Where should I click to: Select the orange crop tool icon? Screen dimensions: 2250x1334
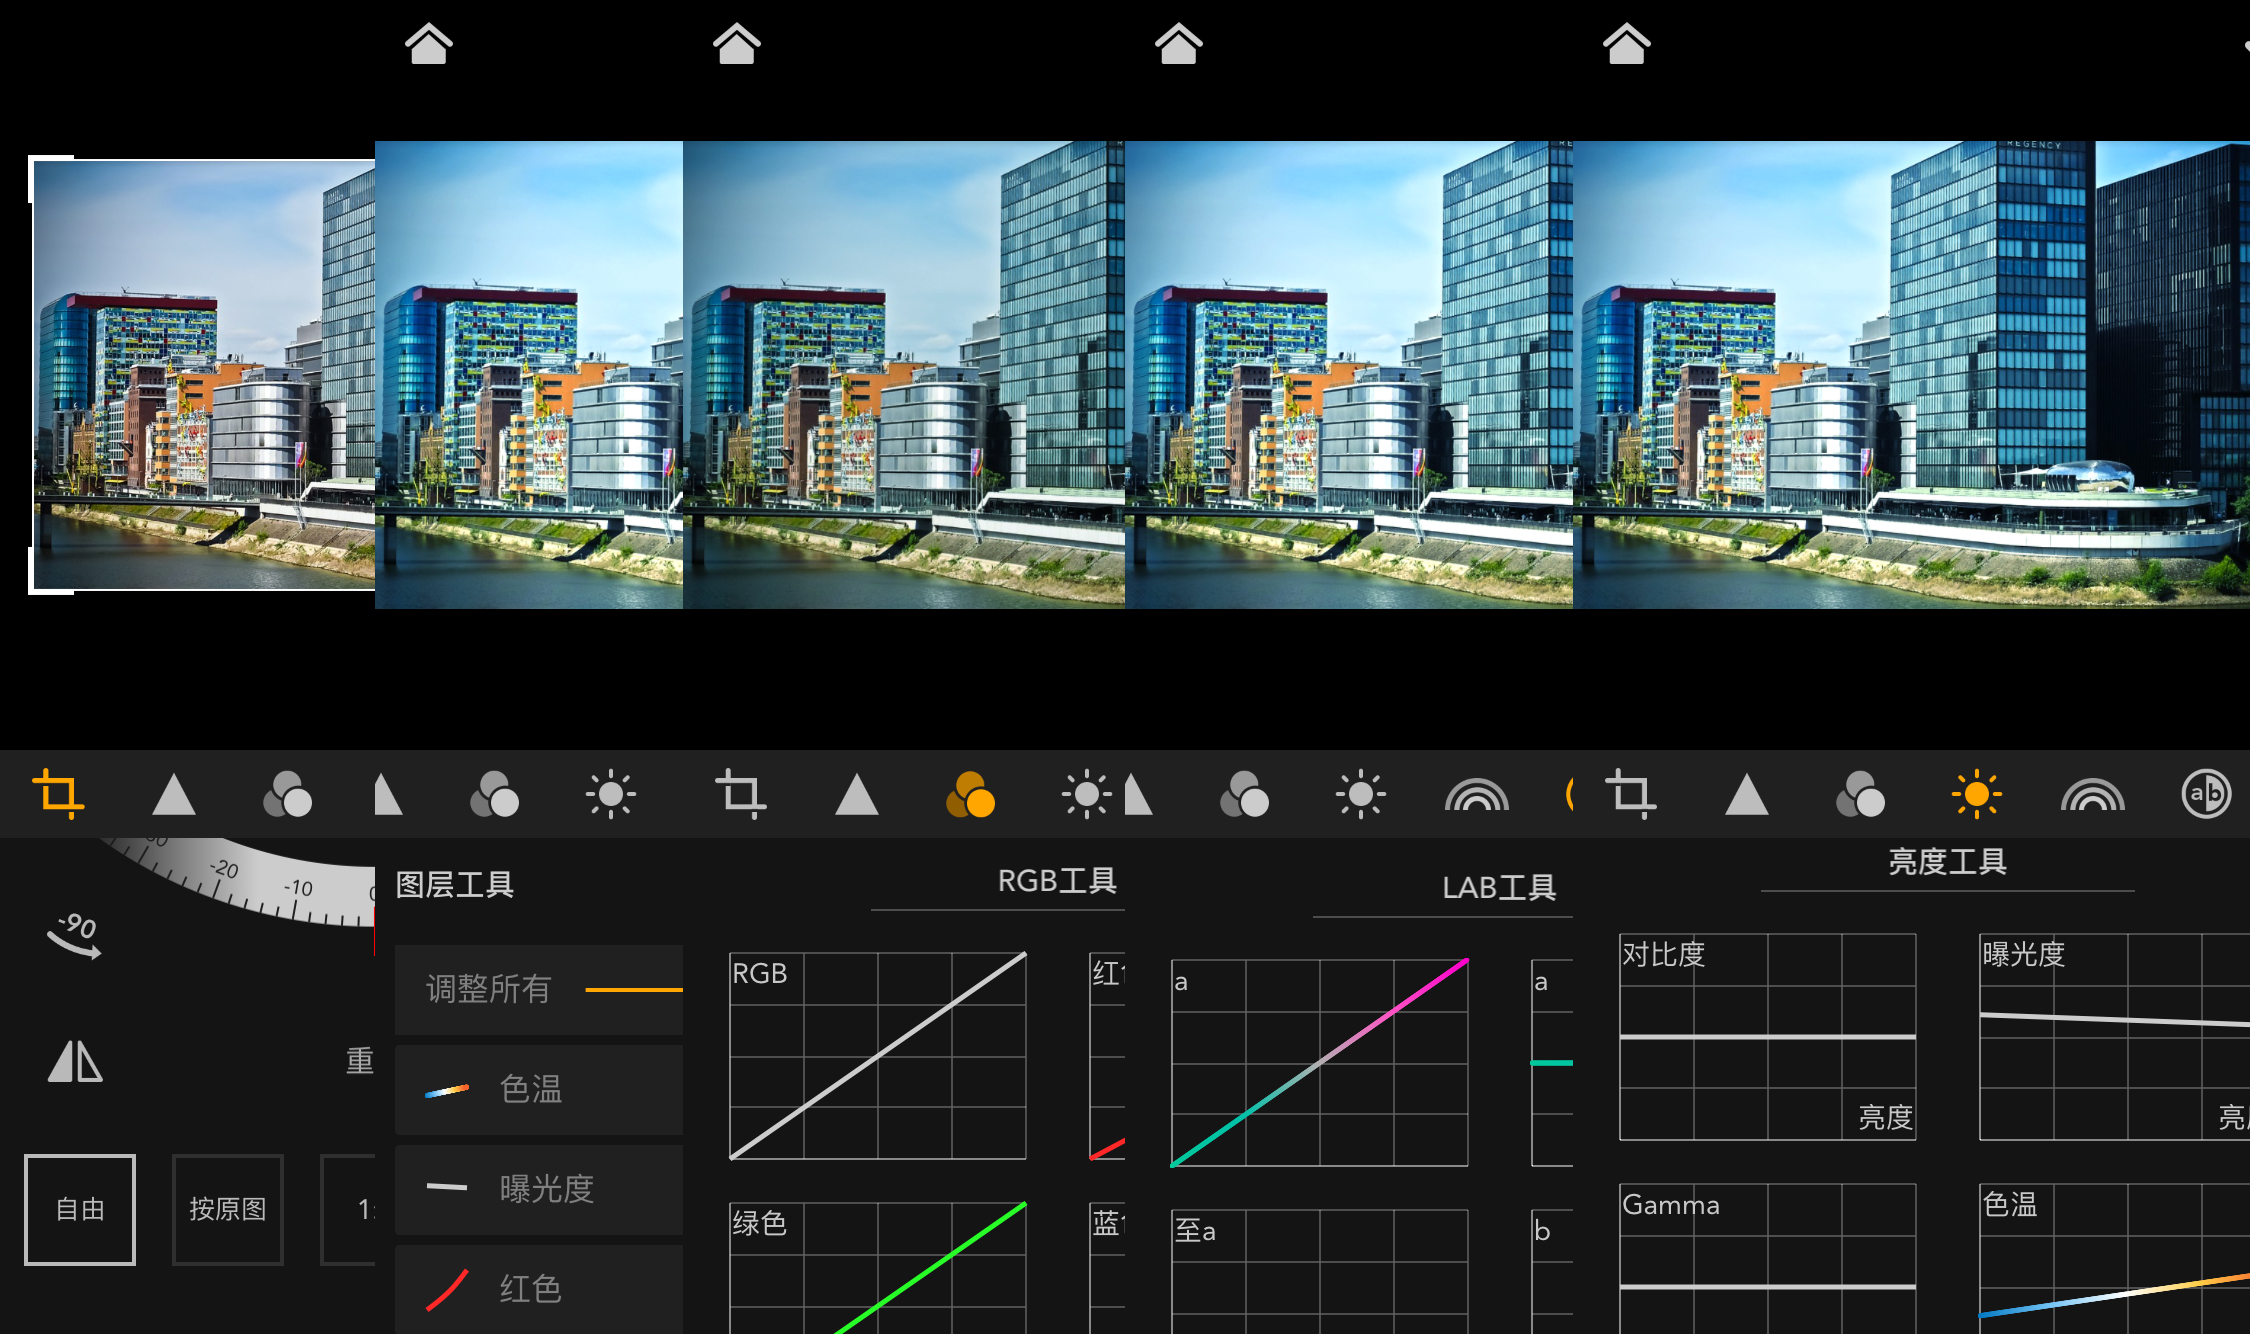58,795
